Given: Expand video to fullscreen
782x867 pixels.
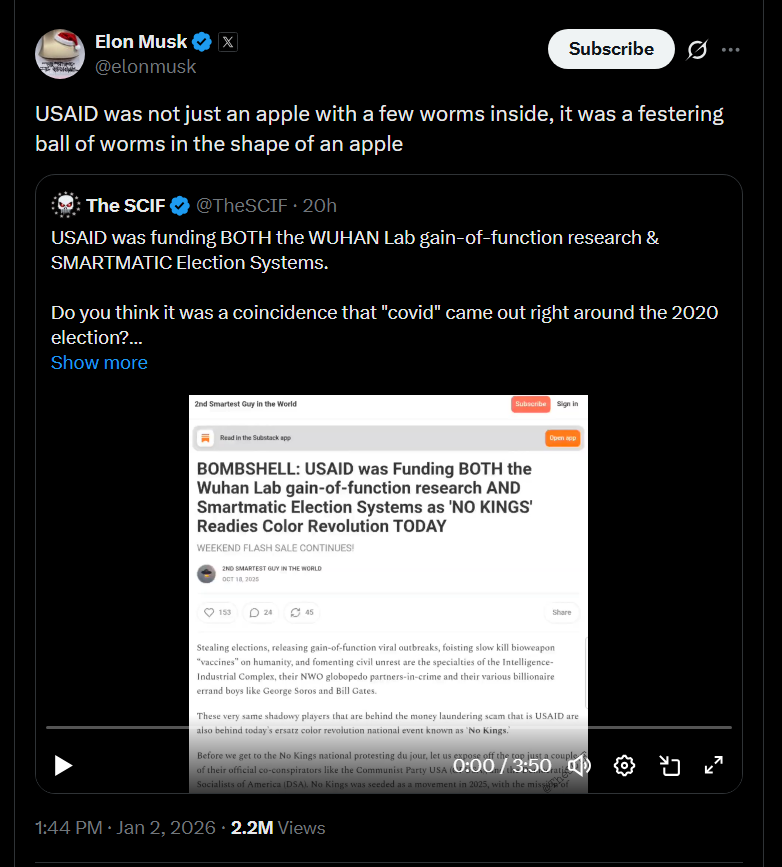Looking at the screenshot, I should [x=714, y=766].
